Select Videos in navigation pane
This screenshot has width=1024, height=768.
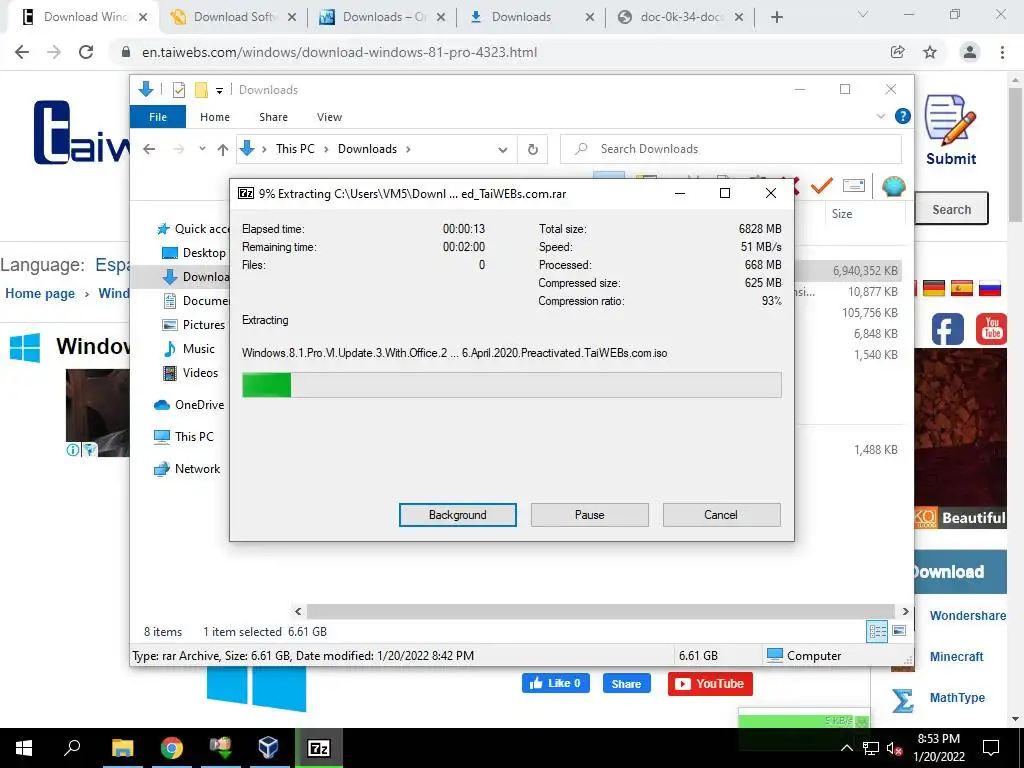[x=190, y=373]
